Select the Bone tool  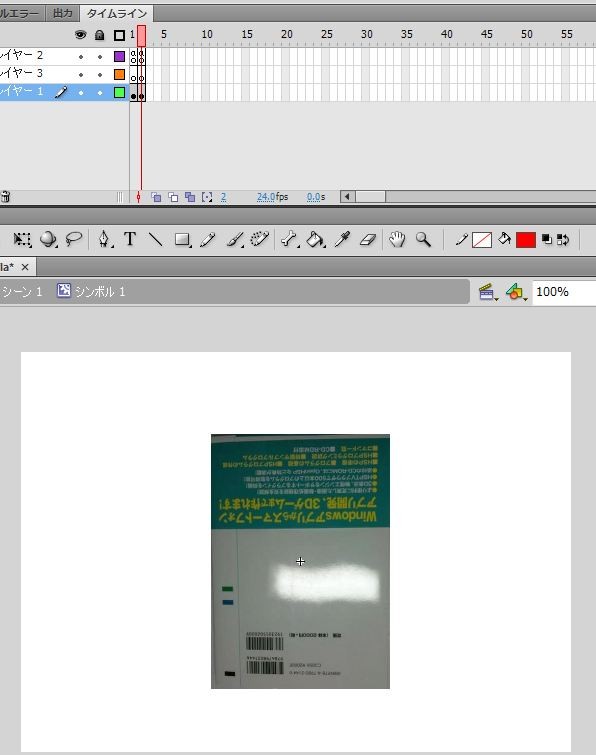289,239
